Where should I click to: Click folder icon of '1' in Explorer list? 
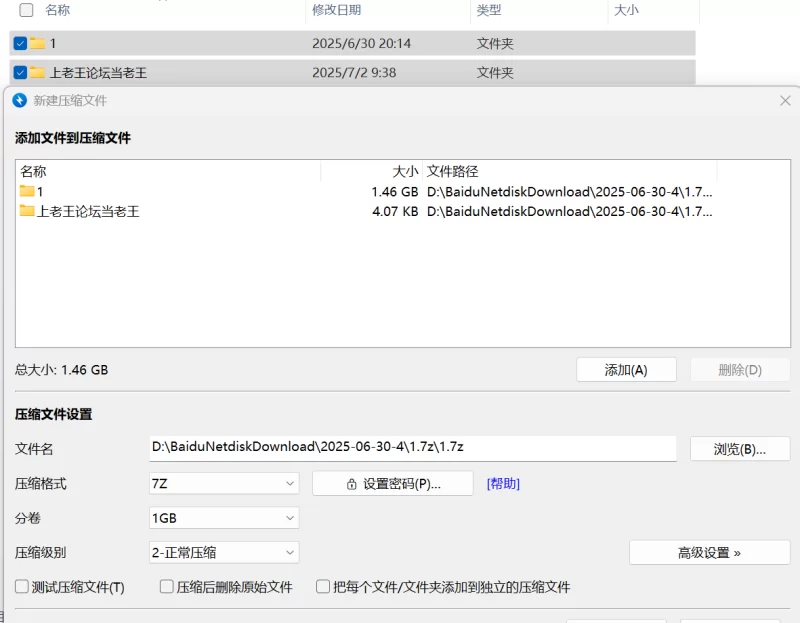(37, 43)
